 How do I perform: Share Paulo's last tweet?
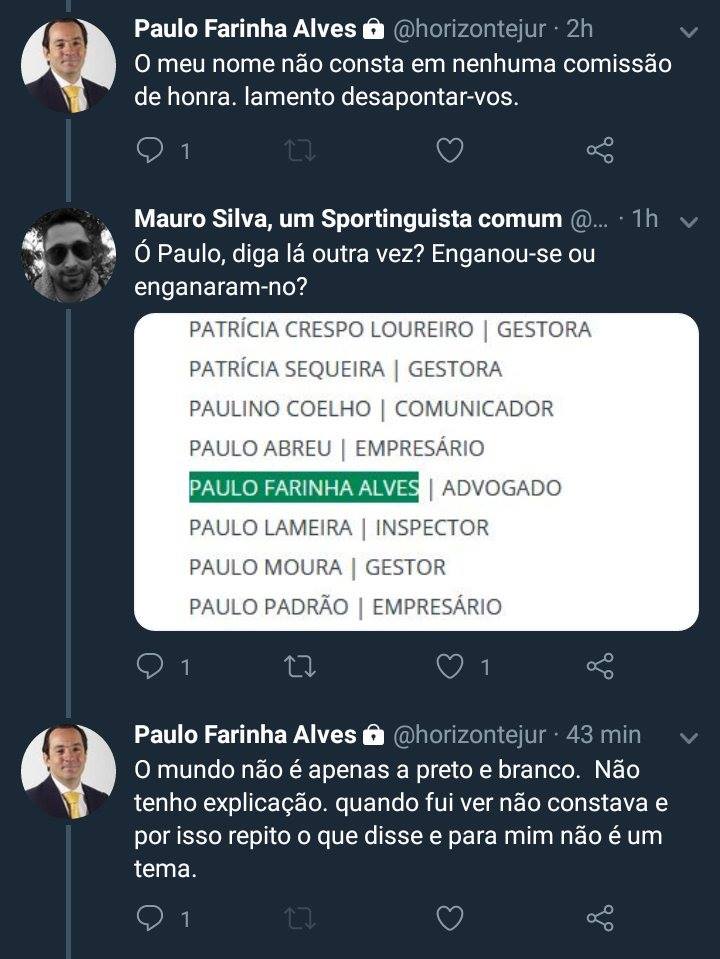click(600, 918)
